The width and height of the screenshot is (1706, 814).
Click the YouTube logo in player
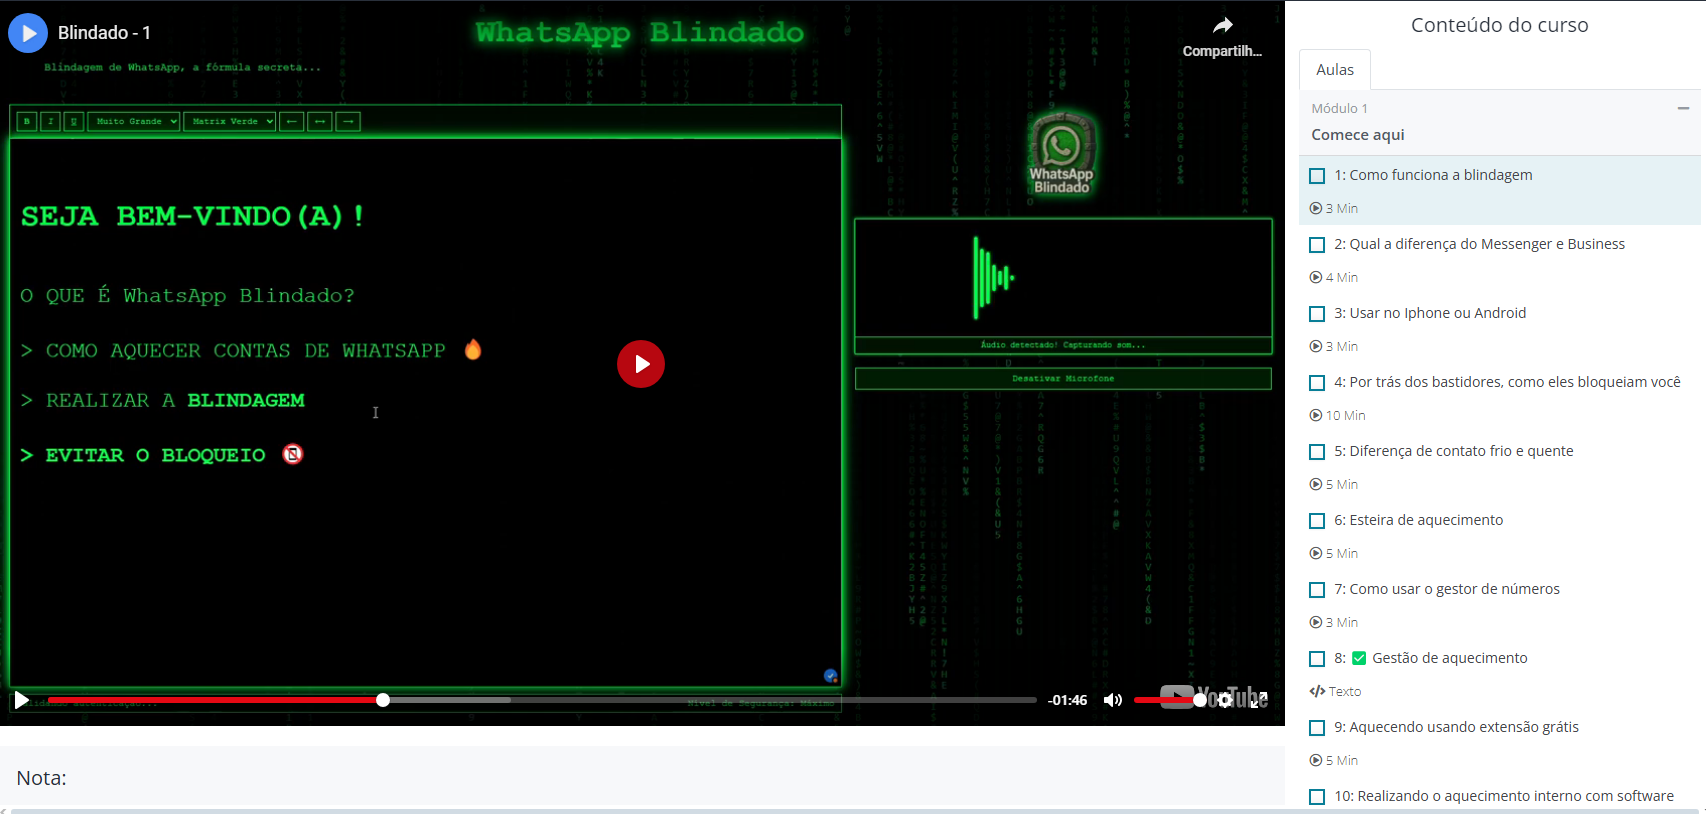[1212, 697]
